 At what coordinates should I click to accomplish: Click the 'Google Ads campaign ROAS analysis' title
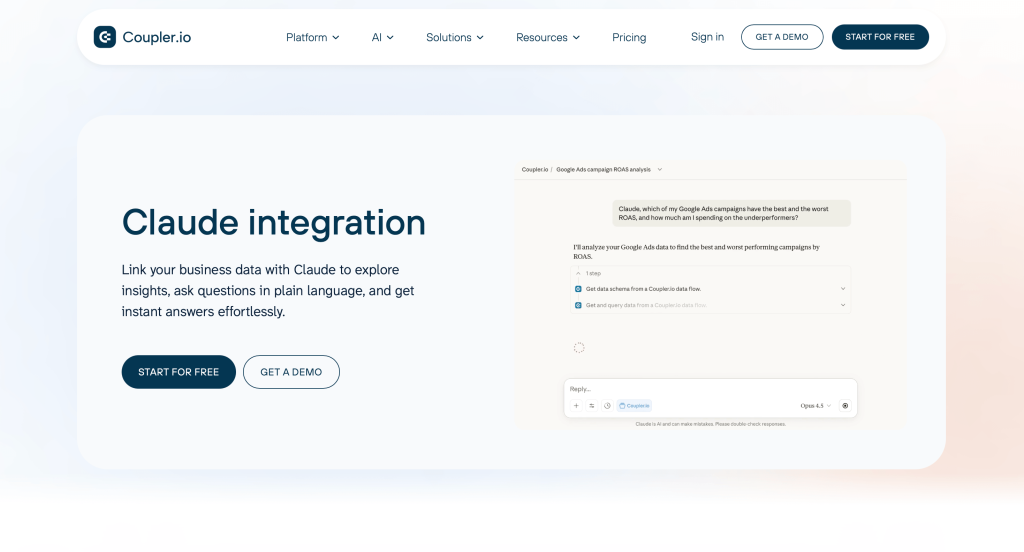603,169
